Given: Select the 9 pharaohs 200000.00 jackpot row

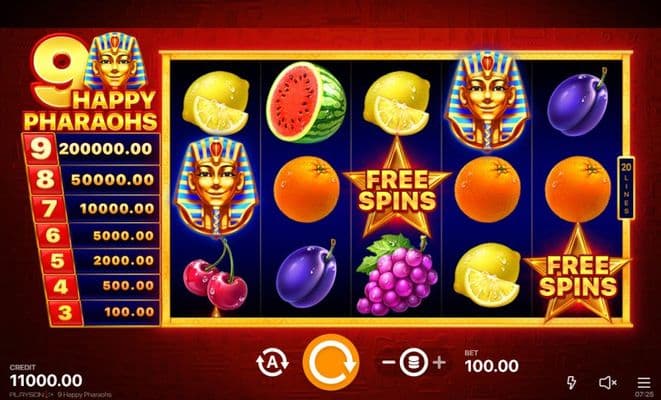Looking at the screenshot, I should [x=91, y=149].
